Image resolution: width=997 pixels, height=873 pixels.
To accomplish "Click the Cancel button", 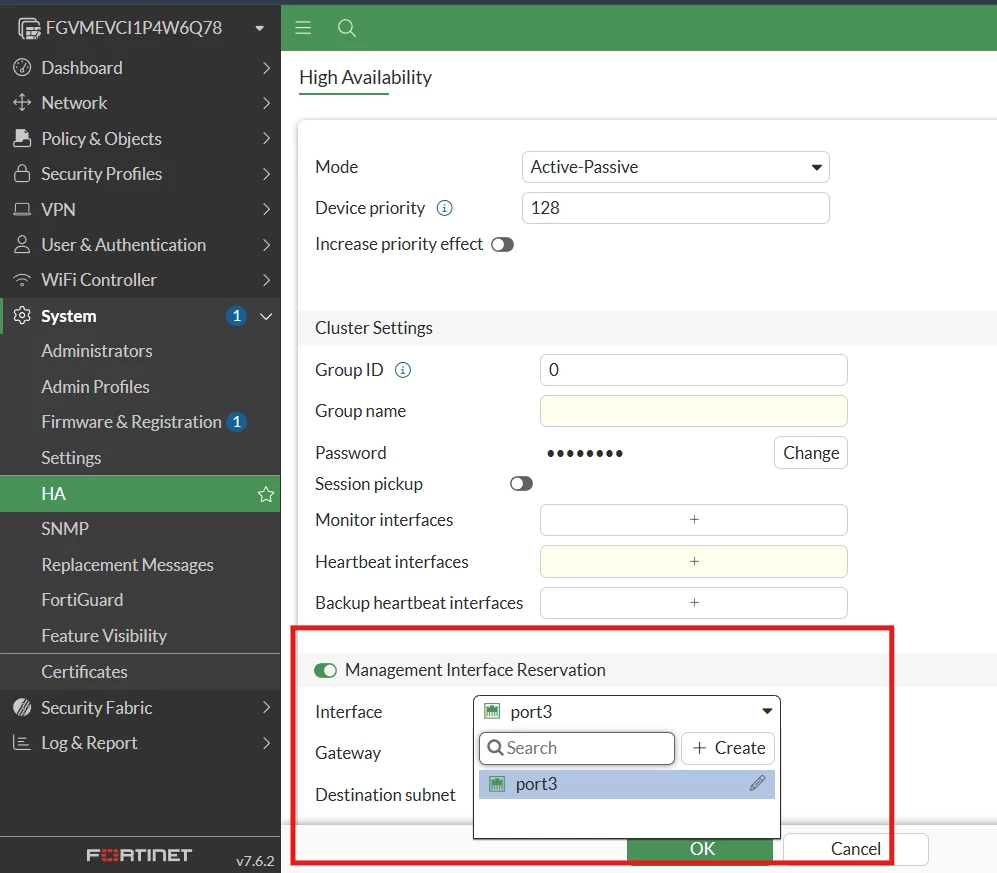I will click(855, 849).
